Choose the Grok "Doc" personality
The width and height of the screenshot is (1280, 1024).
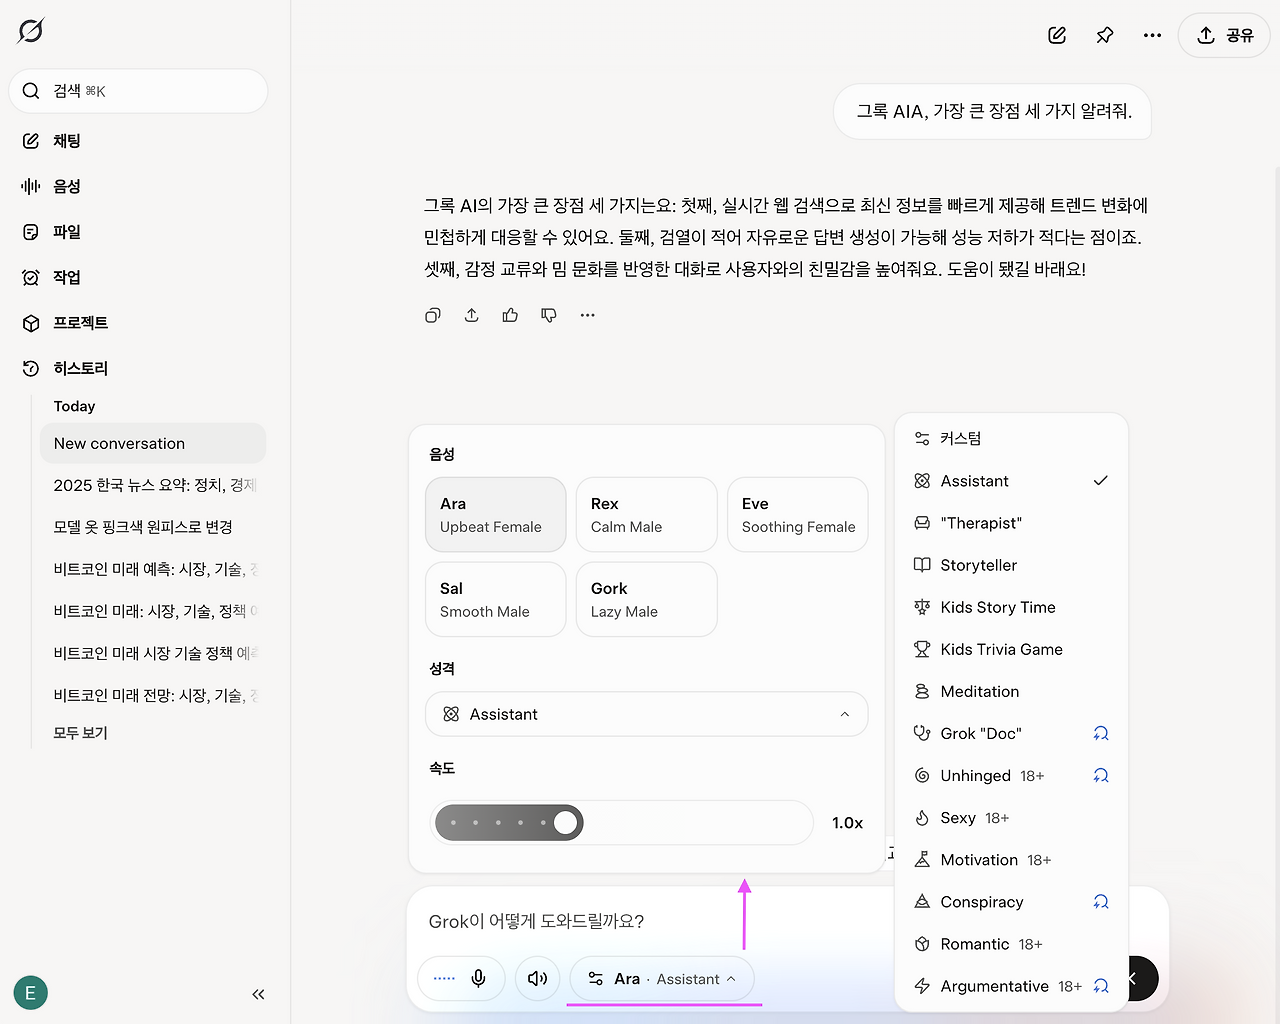click(1012, 733)
